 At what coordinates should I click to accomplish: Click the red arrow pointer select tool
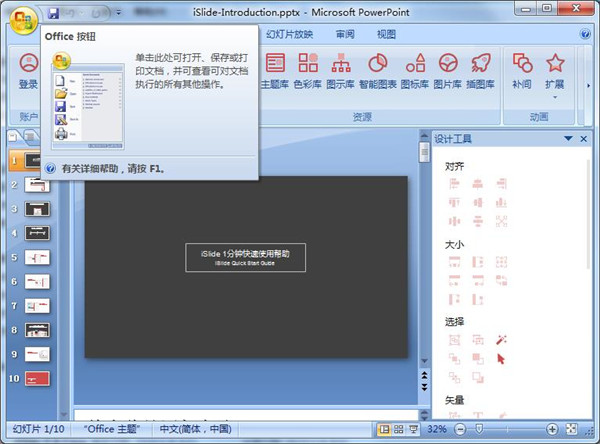pyautogui.click(x=501, y=359)
